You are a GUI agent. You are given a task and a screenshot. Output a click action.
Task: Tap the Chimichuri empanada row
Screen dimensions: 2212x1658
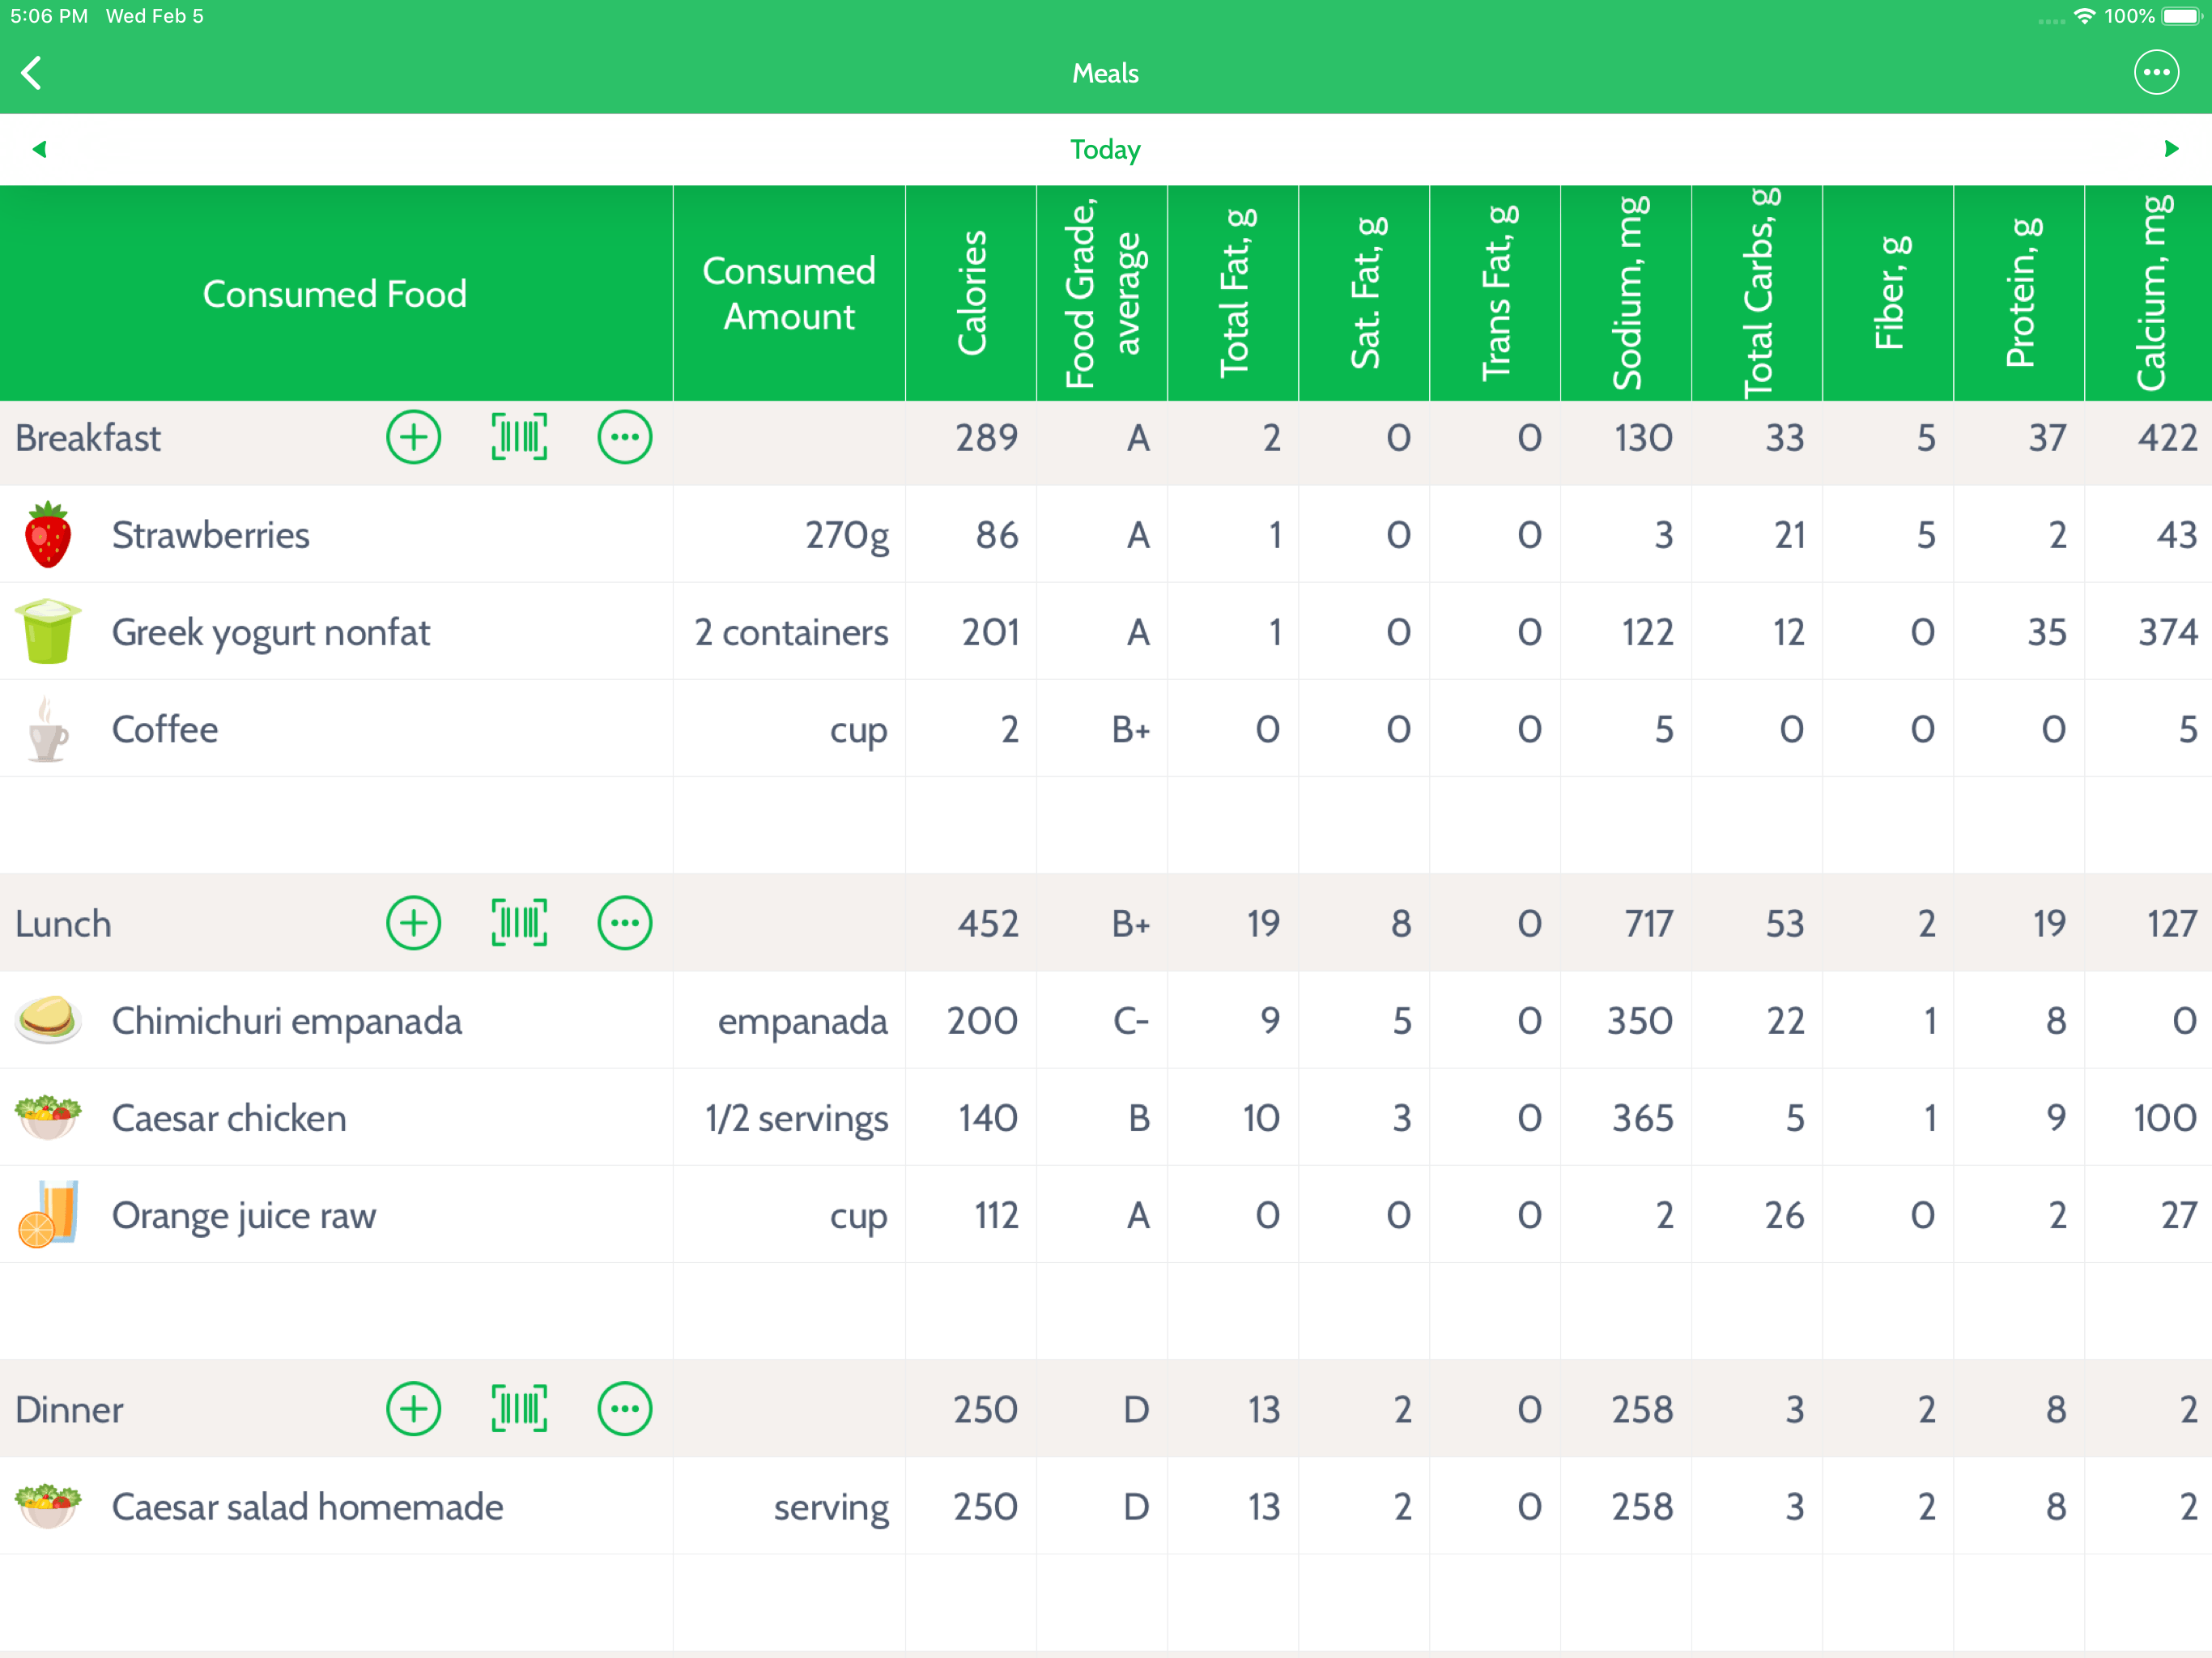287,1021
